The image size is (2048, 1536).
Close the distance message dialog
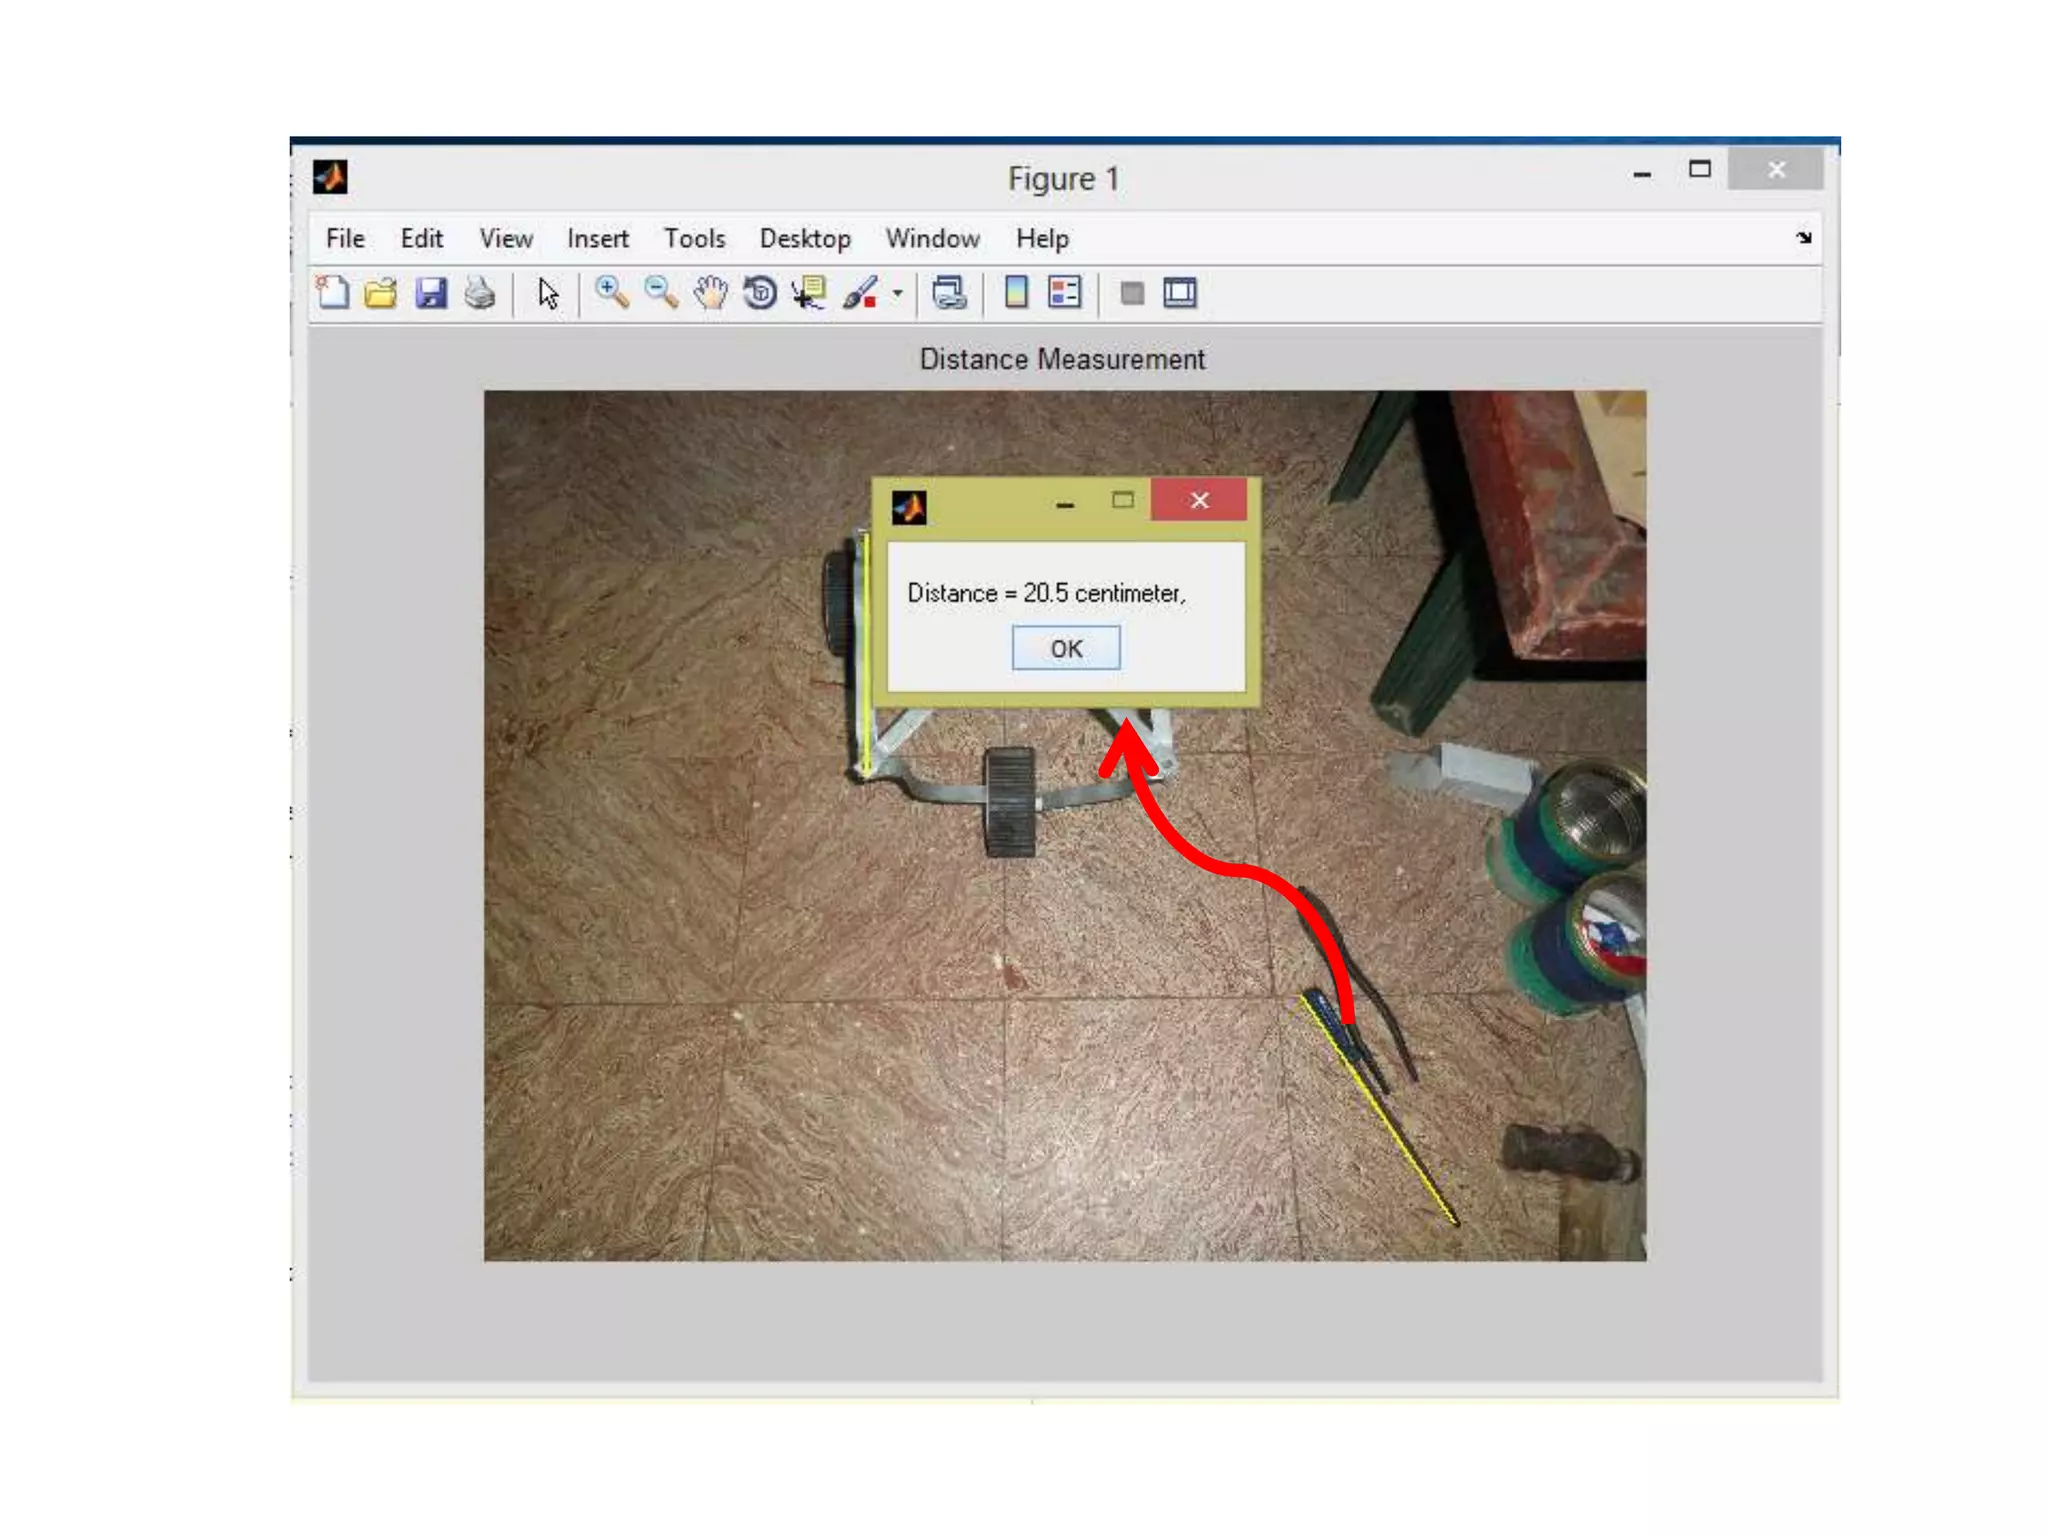coord(1199,500)
